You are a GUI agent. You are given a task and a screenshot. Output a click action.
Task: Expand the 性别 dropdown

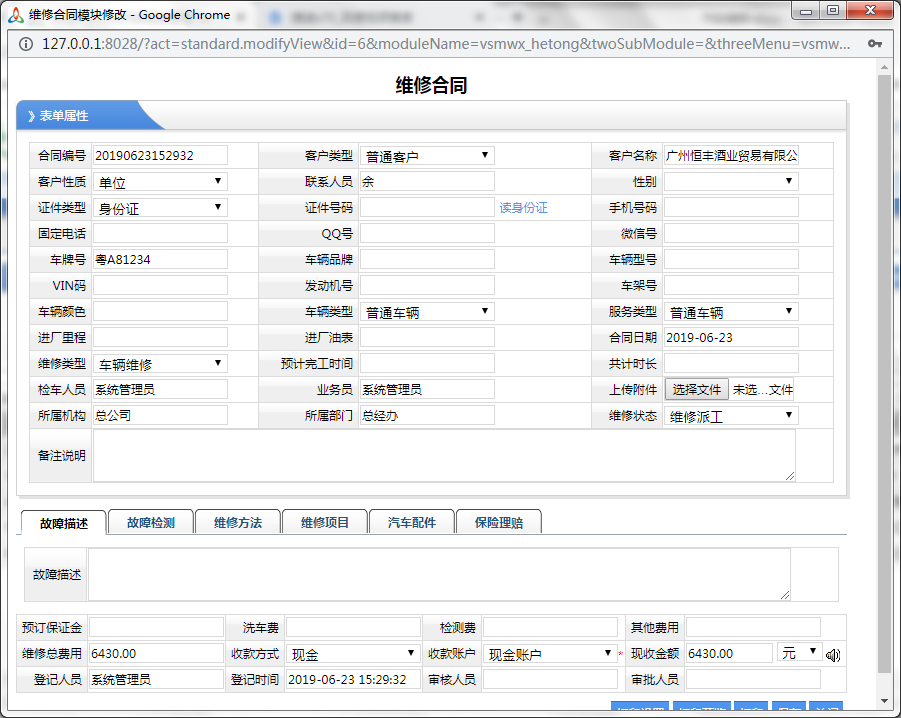730,182
